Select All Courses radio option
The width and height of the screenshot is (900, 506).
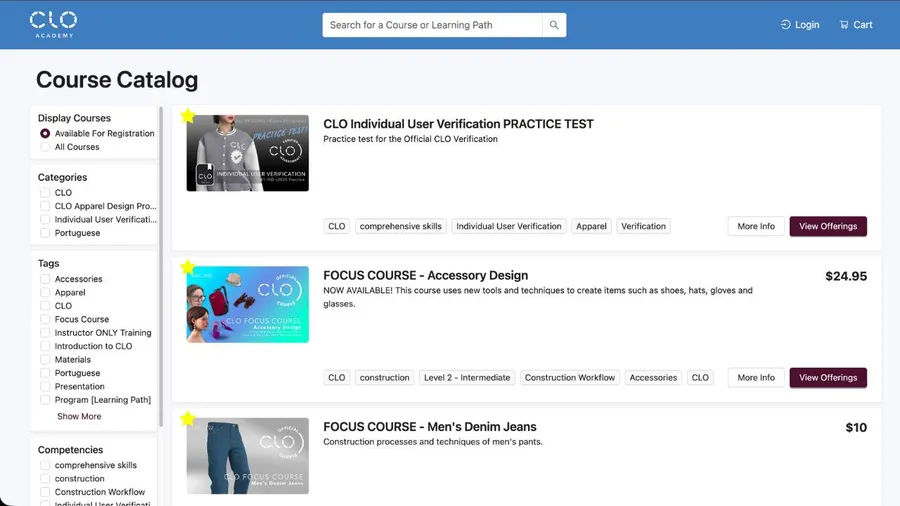tap(45, 147)
